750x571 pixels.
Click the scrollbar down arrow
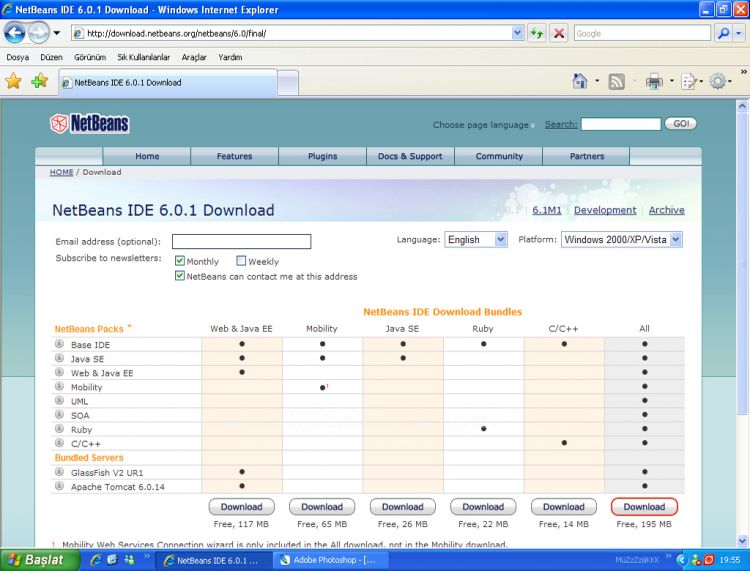coord(742,540)
